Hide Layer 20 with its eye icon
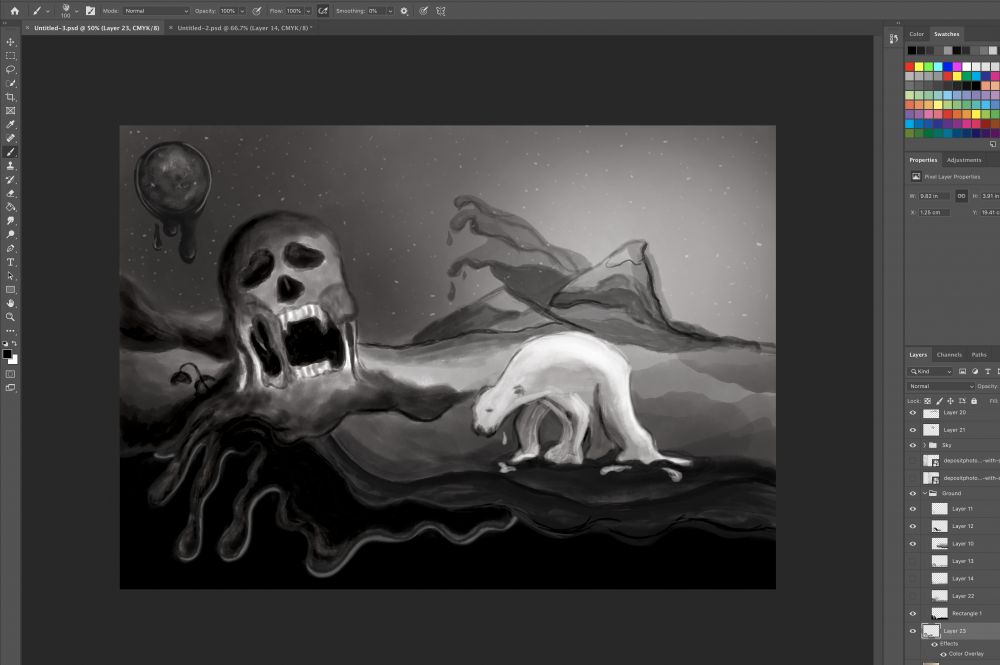The width and height of the screenshot is (1000, 665). coord(912,412)
